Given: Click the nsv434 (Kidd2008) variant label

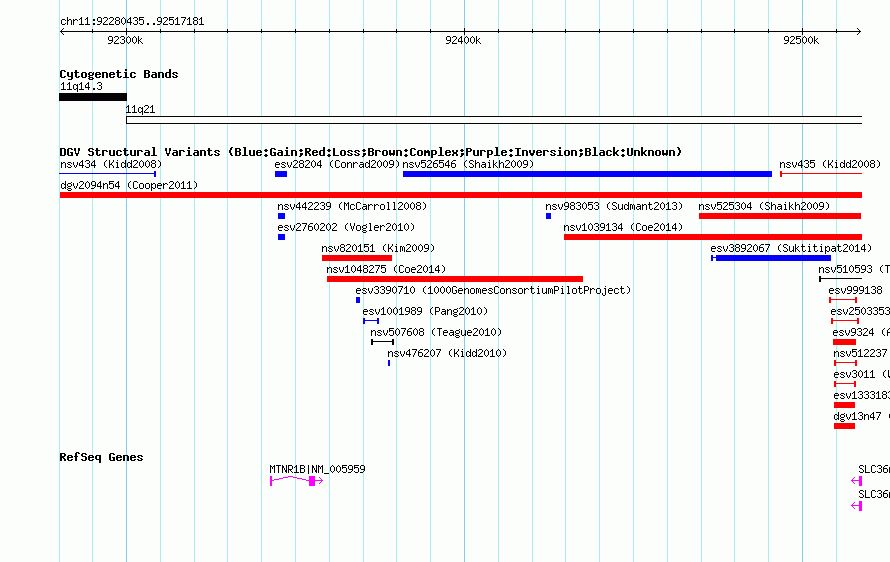Looking at the screenshot, I should [111, 164].
